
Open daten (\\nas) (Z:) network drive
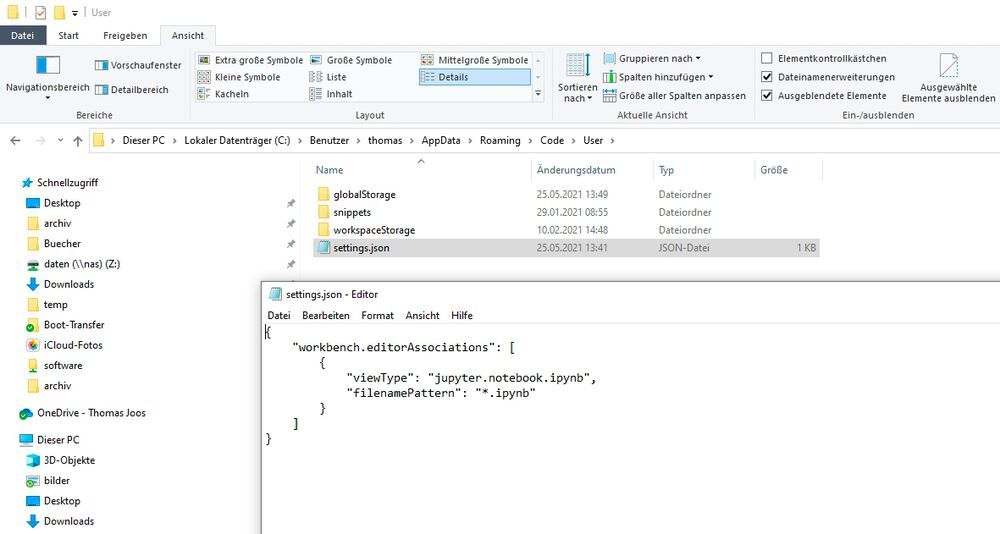point(82,264)
